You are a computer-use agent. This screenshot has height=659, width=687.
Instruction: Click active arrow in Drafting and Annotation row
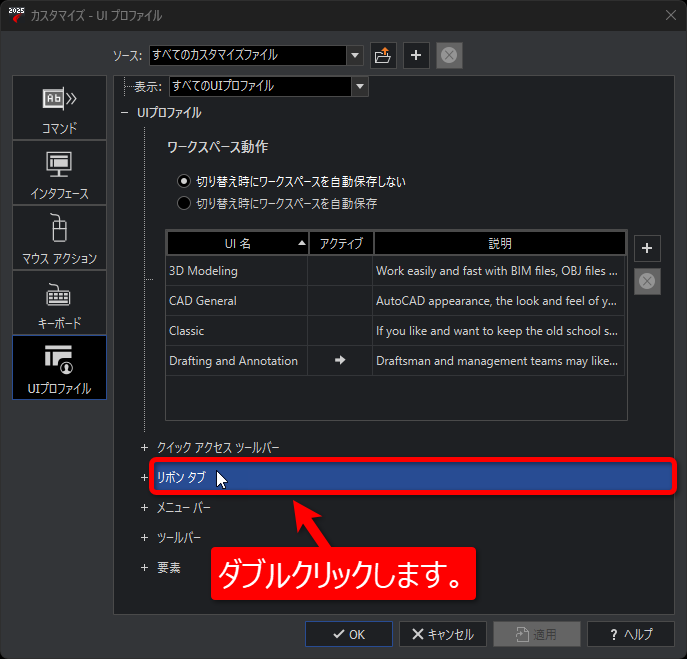pos(340,360)
